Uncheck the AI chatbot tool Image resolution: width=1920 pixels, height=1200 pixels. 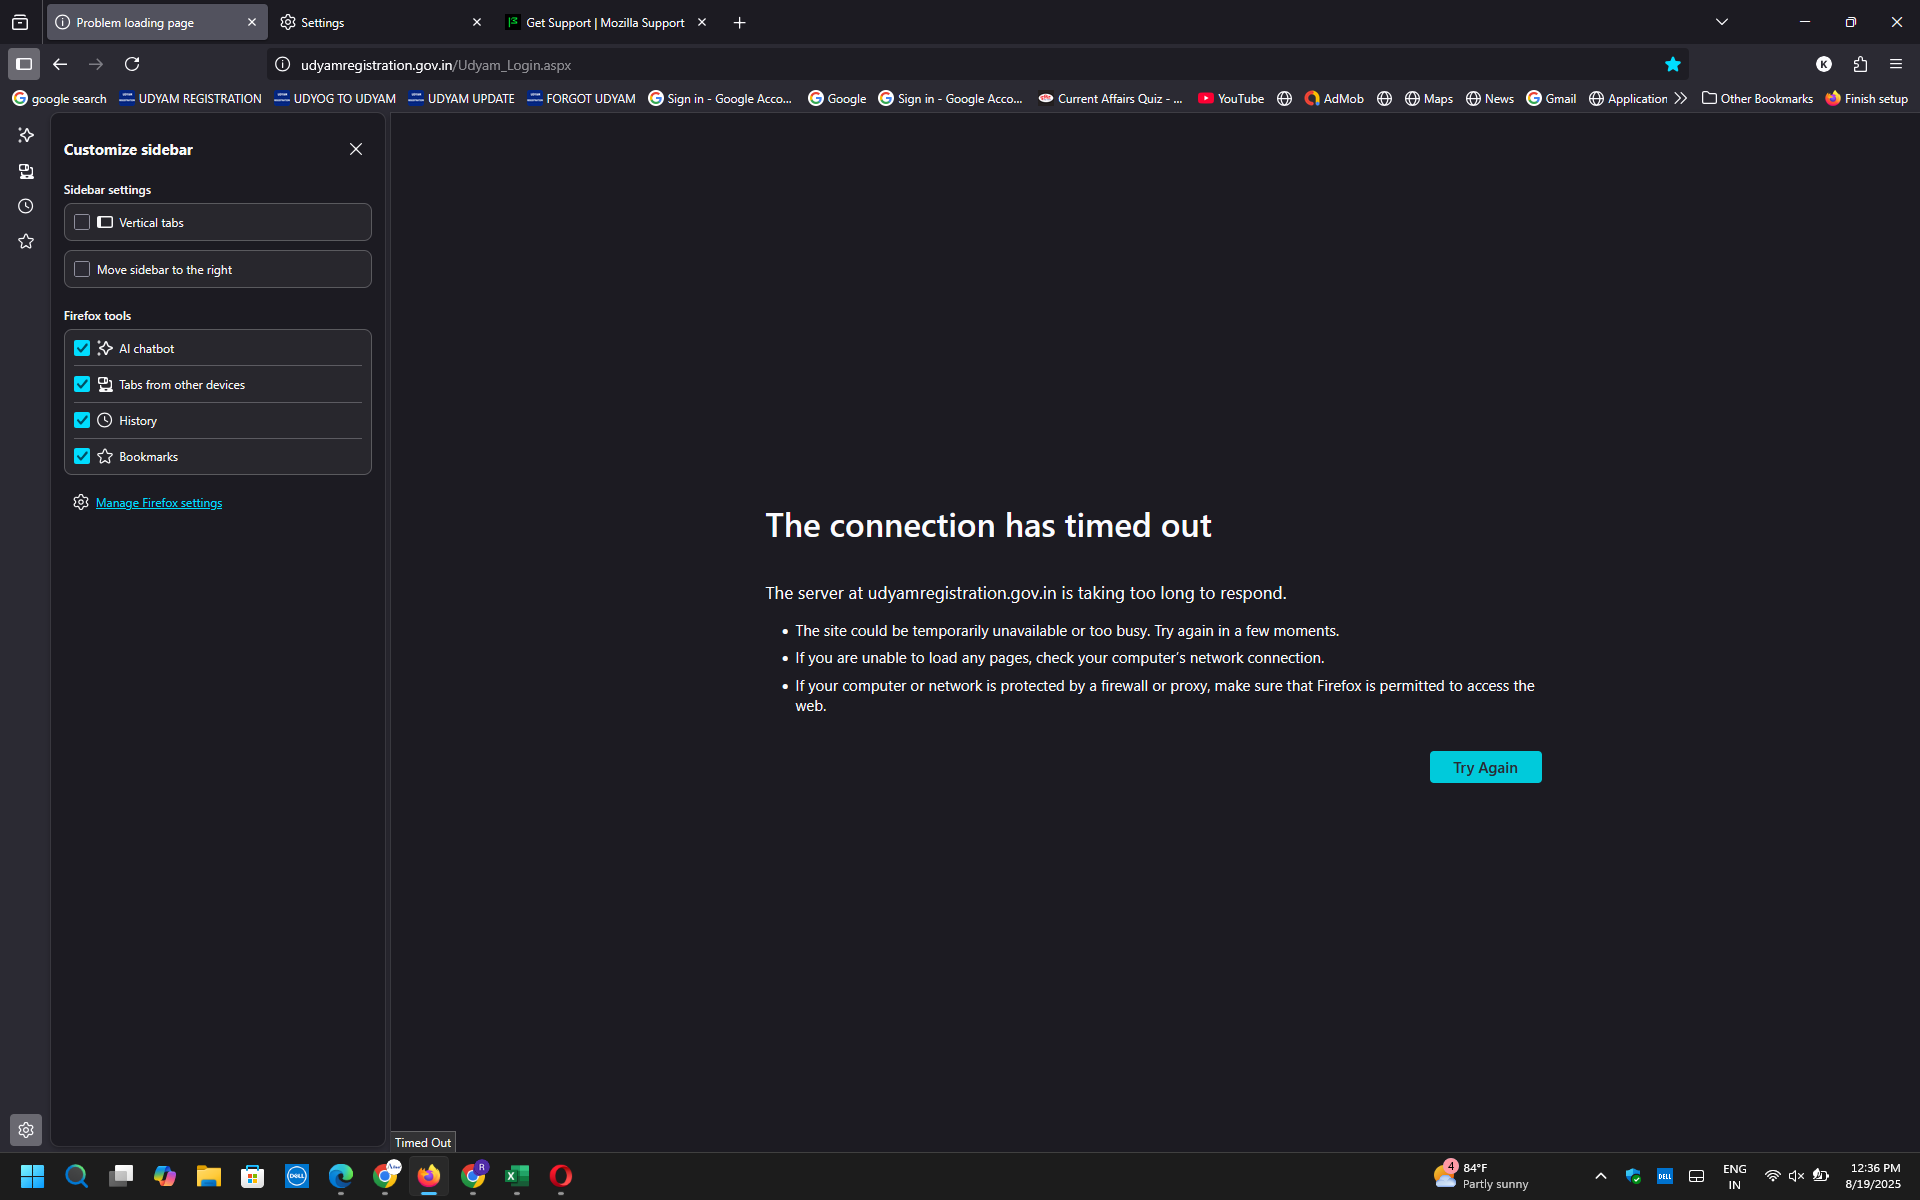click(x=82, y=348)
